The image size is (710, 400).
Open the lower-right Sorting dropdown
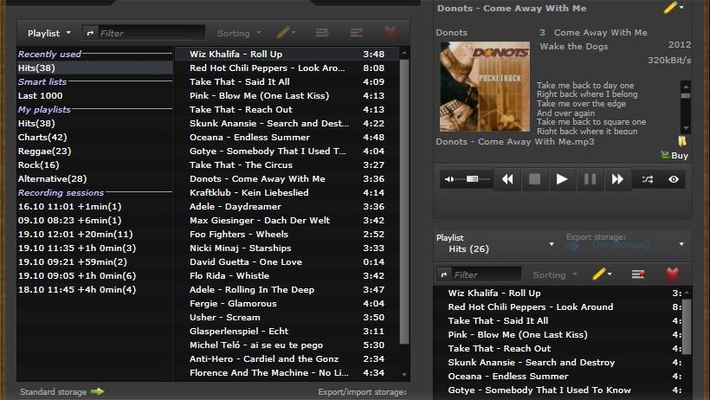point(555,275)
